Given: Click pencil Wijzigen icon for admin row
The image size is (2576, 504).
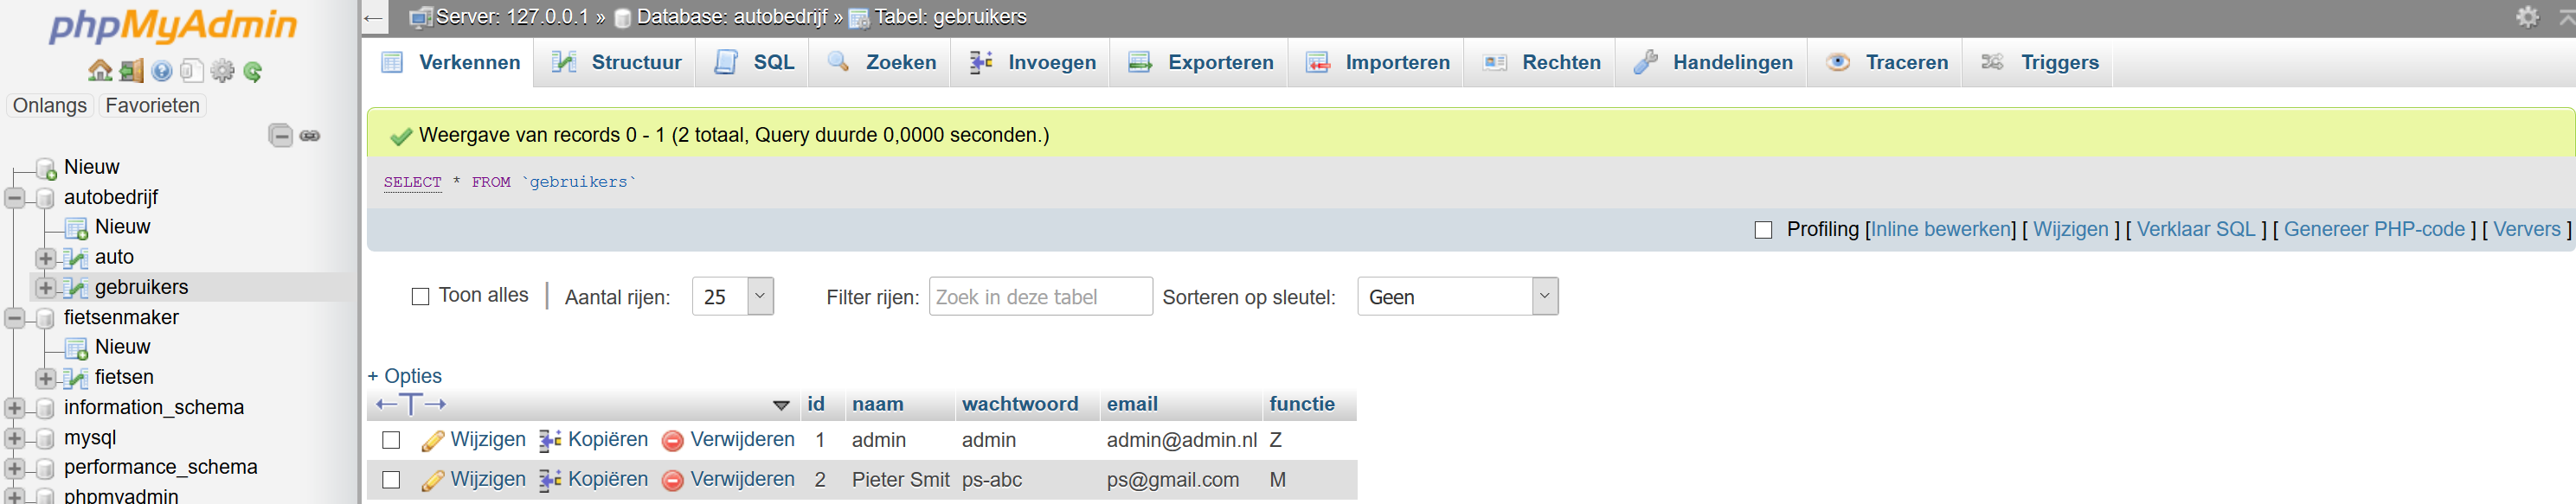Looking at the screenshot, I should click(x=433, y=441).
